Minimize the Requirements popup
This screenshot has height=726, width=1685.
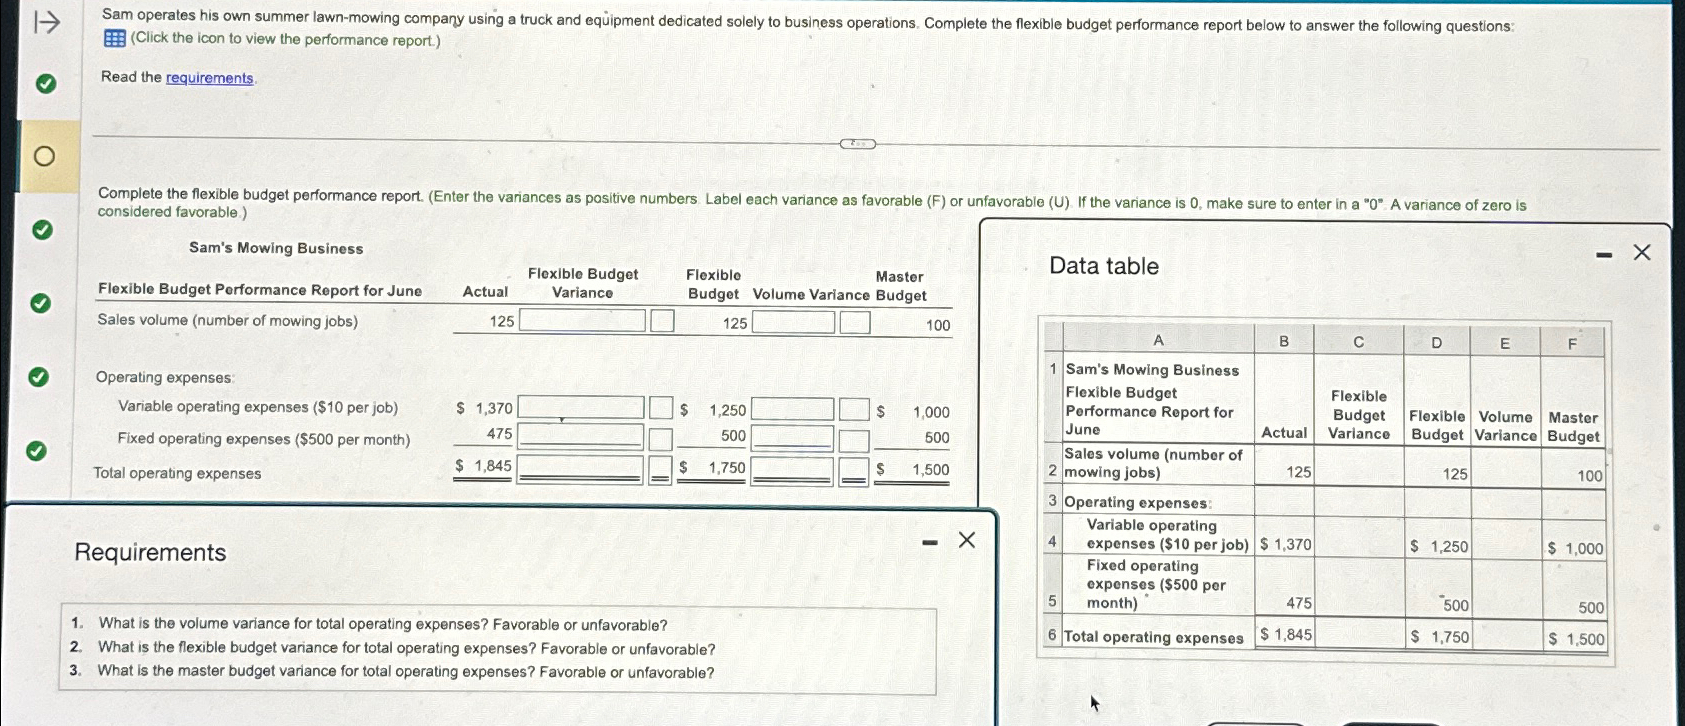pyautogui.click(x=930, y=543)
